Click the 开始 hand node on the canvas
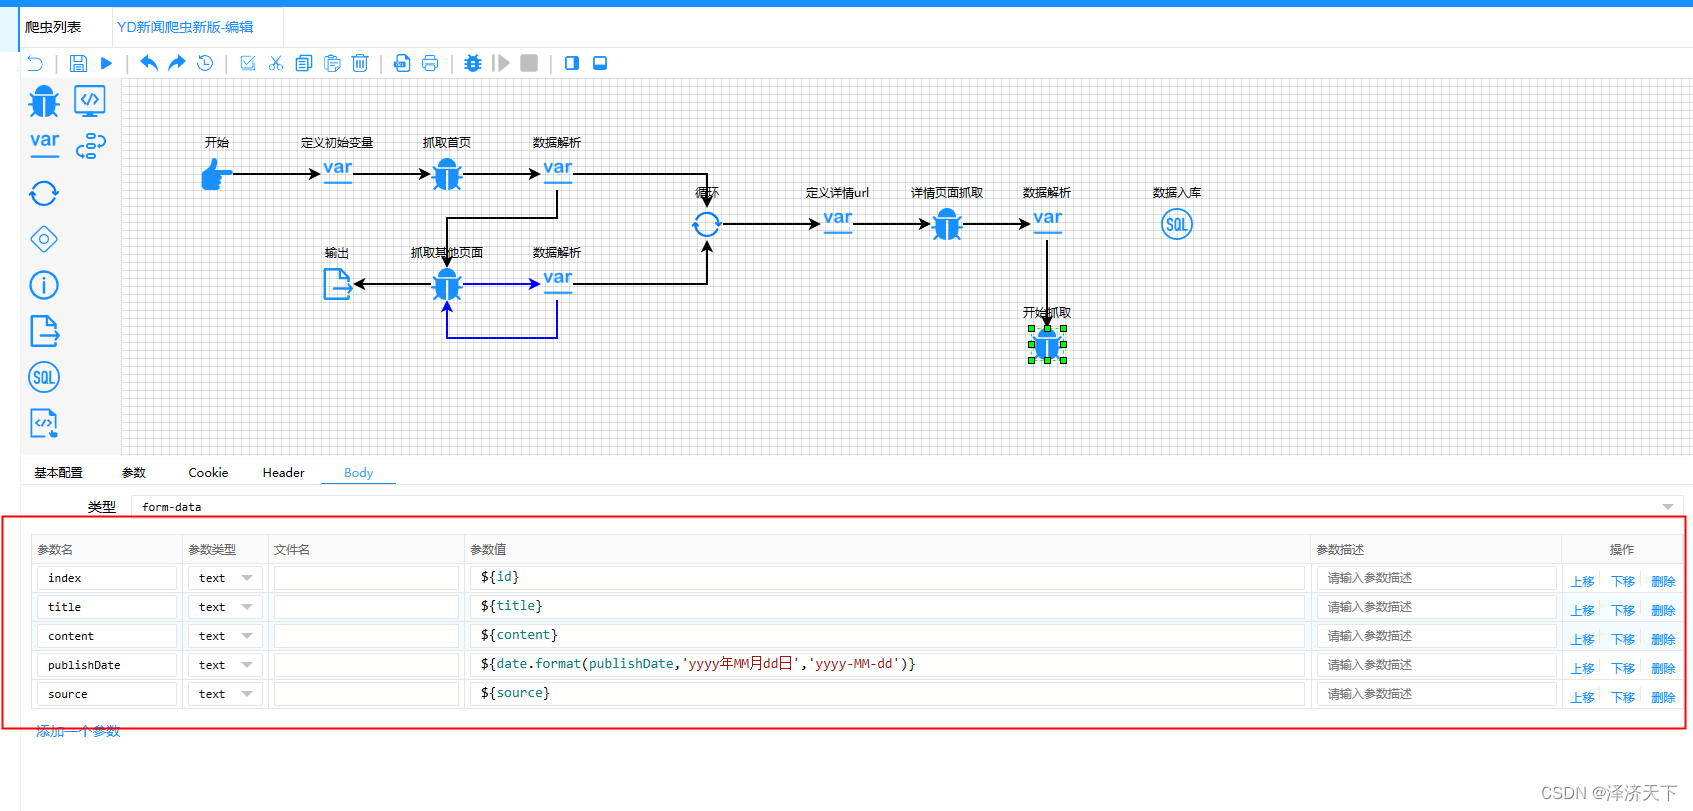 click(x=216, y=174)
